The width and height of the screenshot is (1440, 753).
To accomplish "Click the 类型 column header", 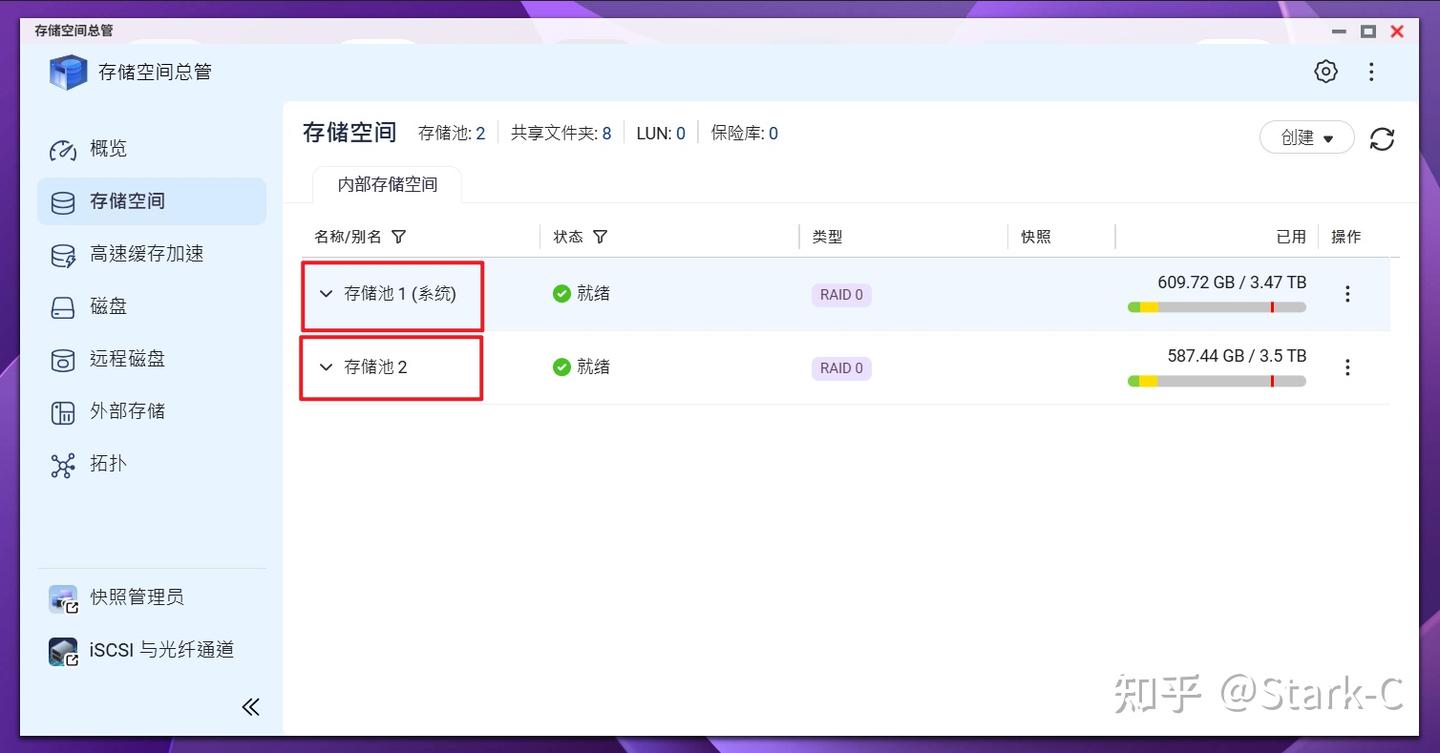I will click(x=827, y=237).
